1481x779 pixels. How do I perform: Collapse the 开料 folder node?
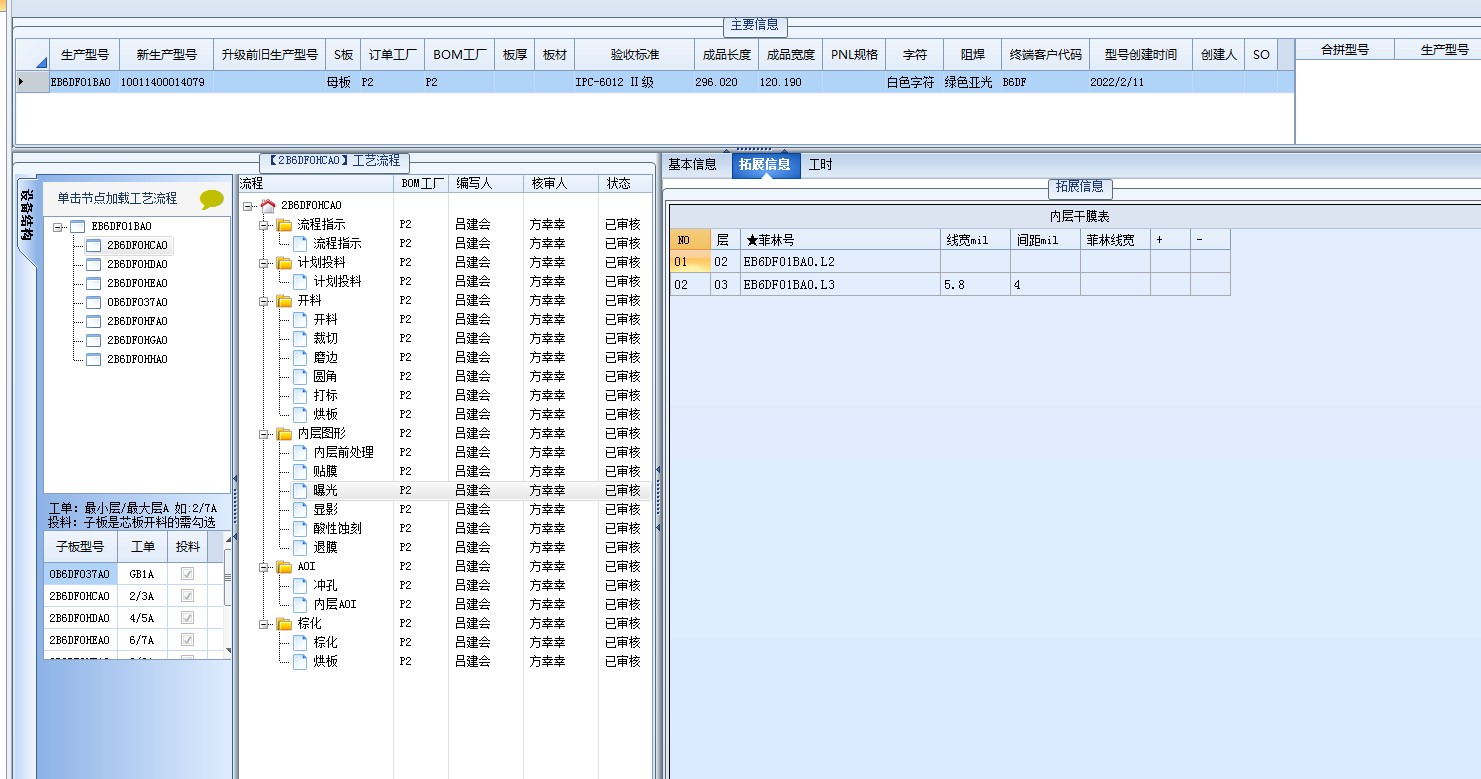[264, 301]
